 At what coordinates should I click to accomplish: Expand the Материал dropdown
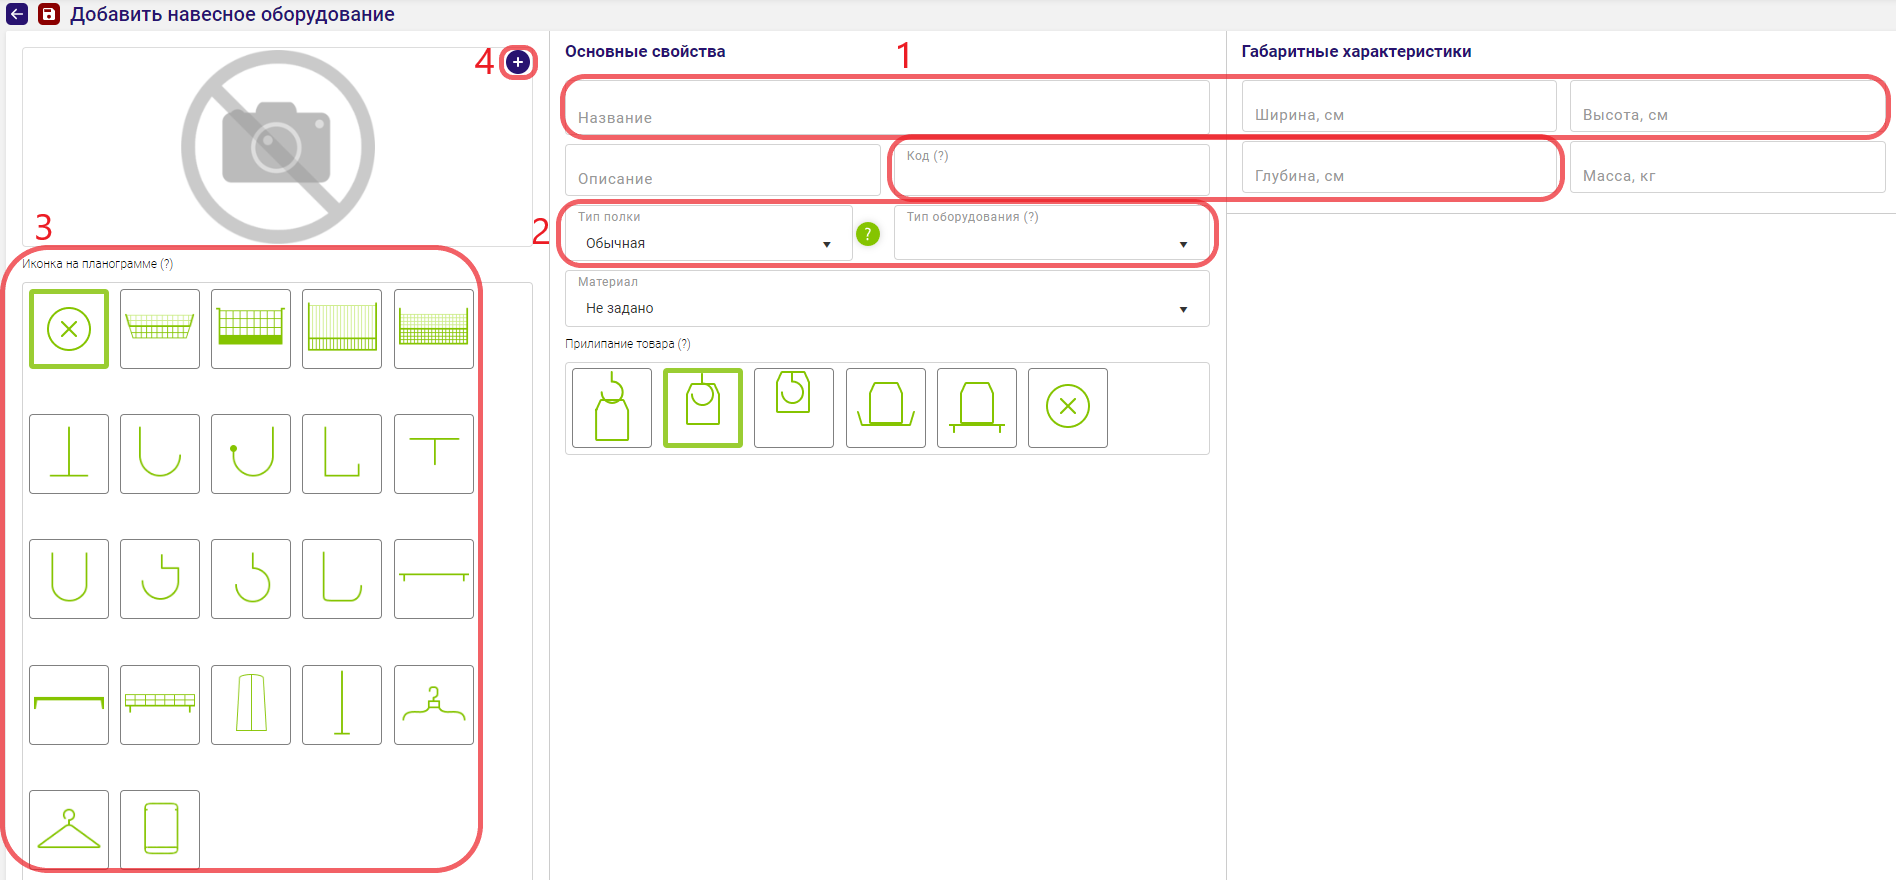[887, 299]
